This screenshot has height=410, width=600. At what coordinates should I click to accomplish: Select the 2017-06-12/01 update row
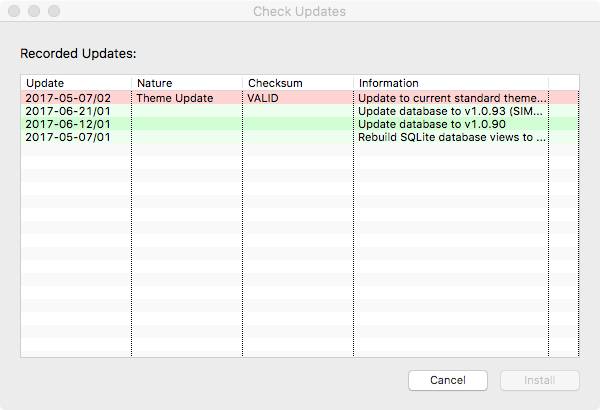click(x=300, y=124)
